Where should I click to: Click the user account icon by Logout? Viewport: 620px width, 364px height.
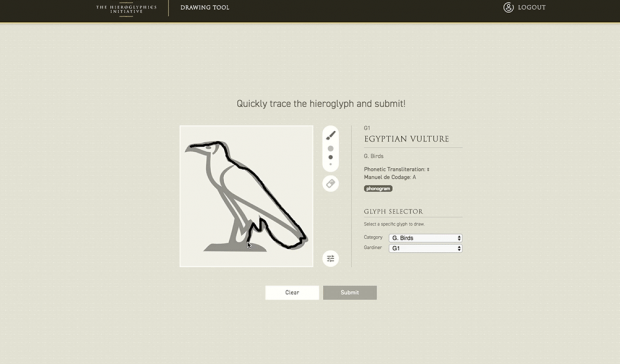point(508,7)
